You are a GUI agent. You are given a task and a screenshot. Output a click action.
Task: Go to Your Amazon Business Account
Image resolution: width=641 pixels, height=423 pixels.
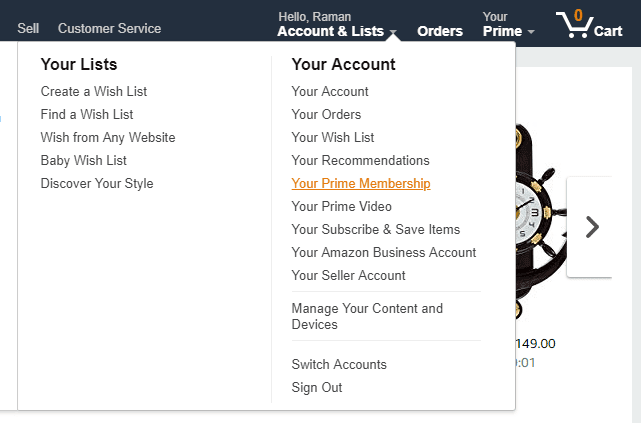383,253
